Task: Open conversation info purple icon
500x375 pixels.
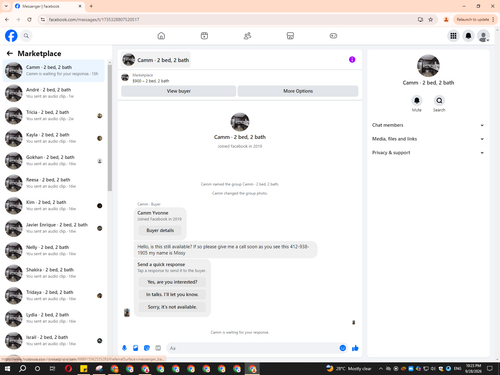Action: point(352,60)
